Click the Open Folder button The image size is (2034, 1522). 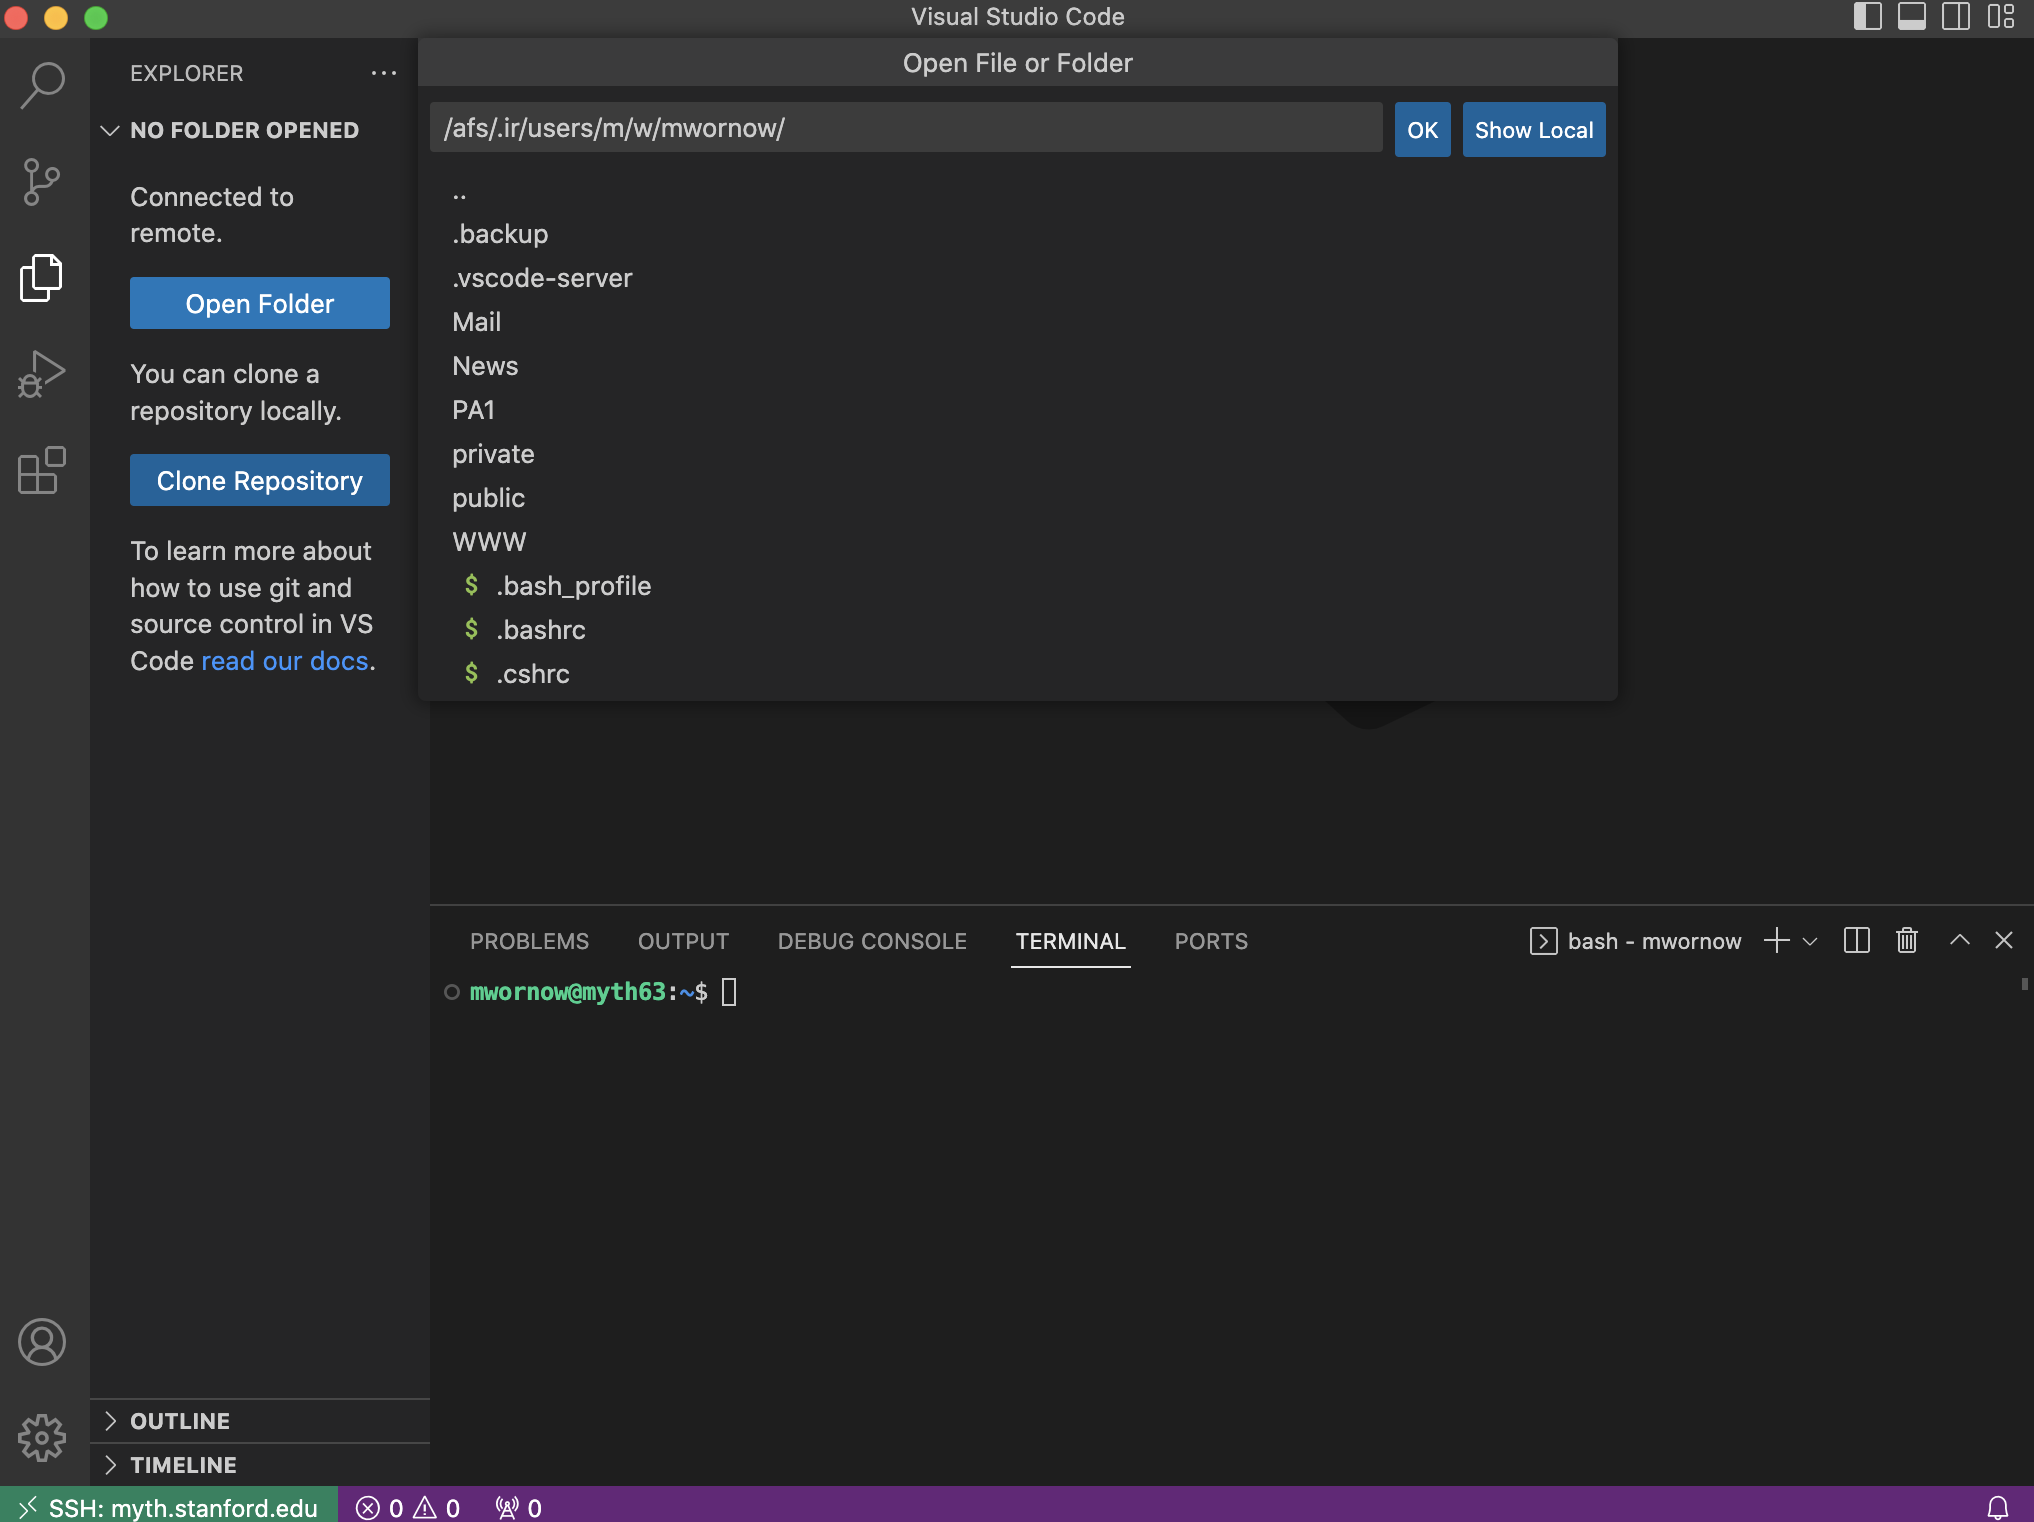click(260, 303)
